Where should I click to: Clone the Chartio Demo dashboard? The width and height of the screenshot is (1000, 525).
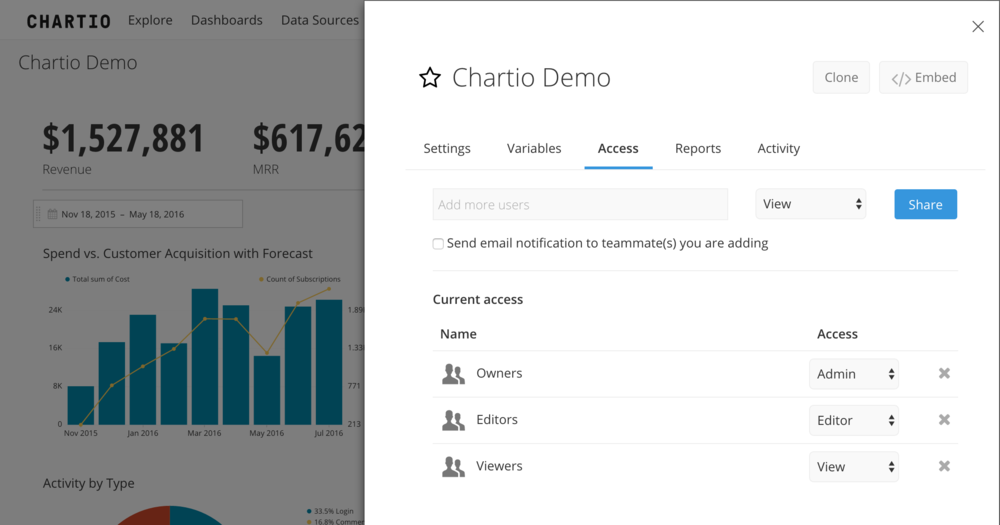841,78
